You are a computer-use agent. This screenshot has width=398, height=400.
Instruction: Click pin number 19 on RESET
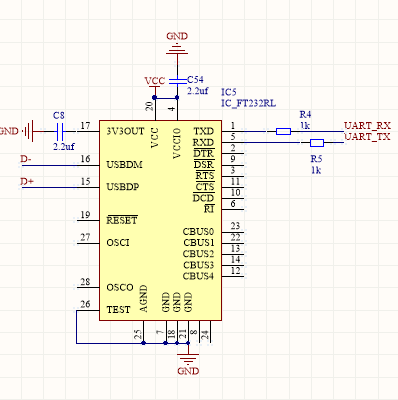(x=85, y=215)
